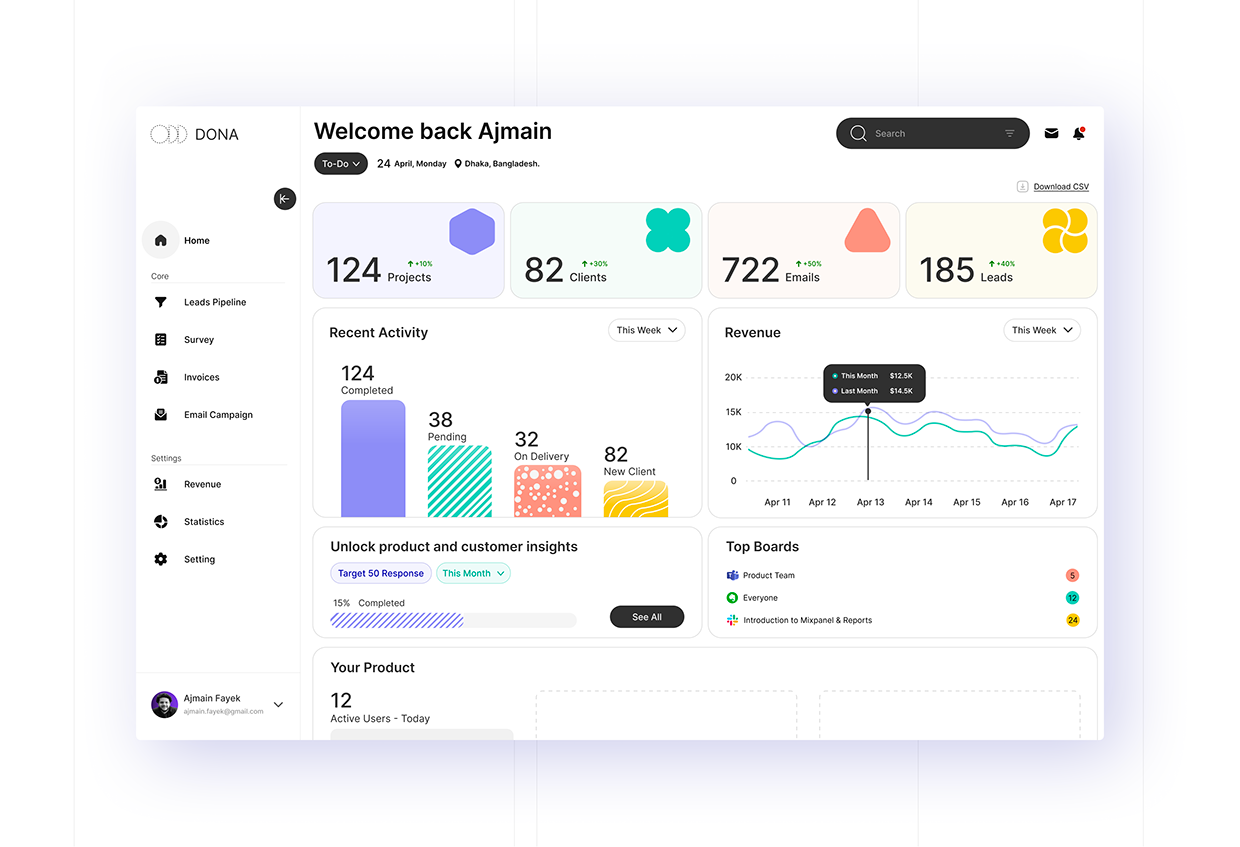1240x847 pixels.
Task: Toggle the Target 50 Response filter
Action: [x=381, y=573]
